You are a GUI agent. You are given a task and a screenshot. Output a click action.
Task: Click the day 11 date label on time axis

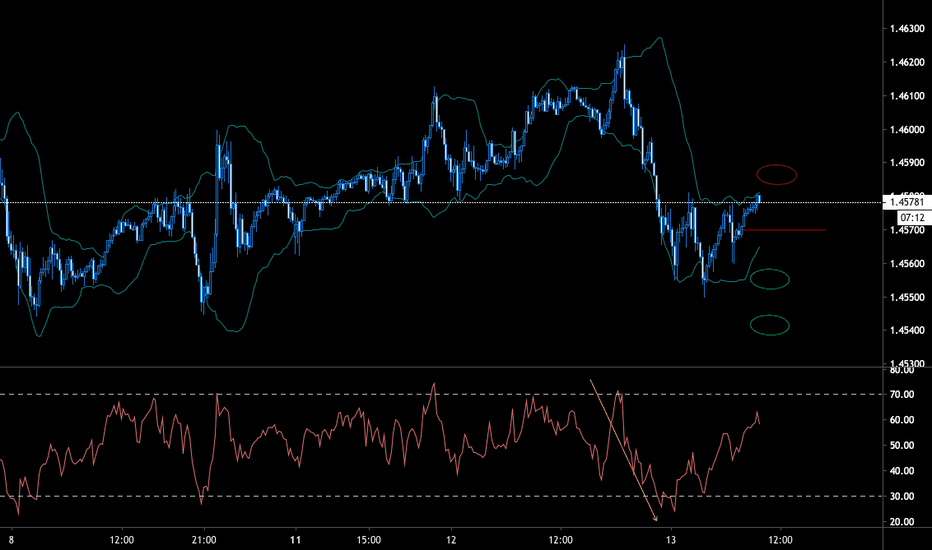(x=295, y=540)
